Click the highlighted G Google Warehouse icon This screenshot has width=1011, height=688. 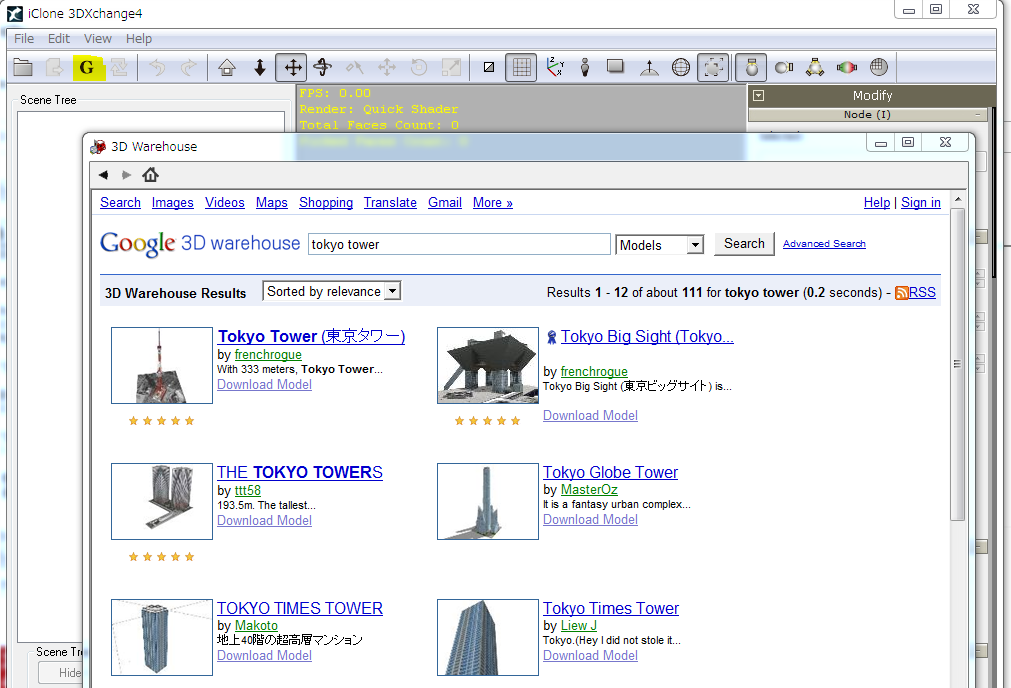click(88, 67)
